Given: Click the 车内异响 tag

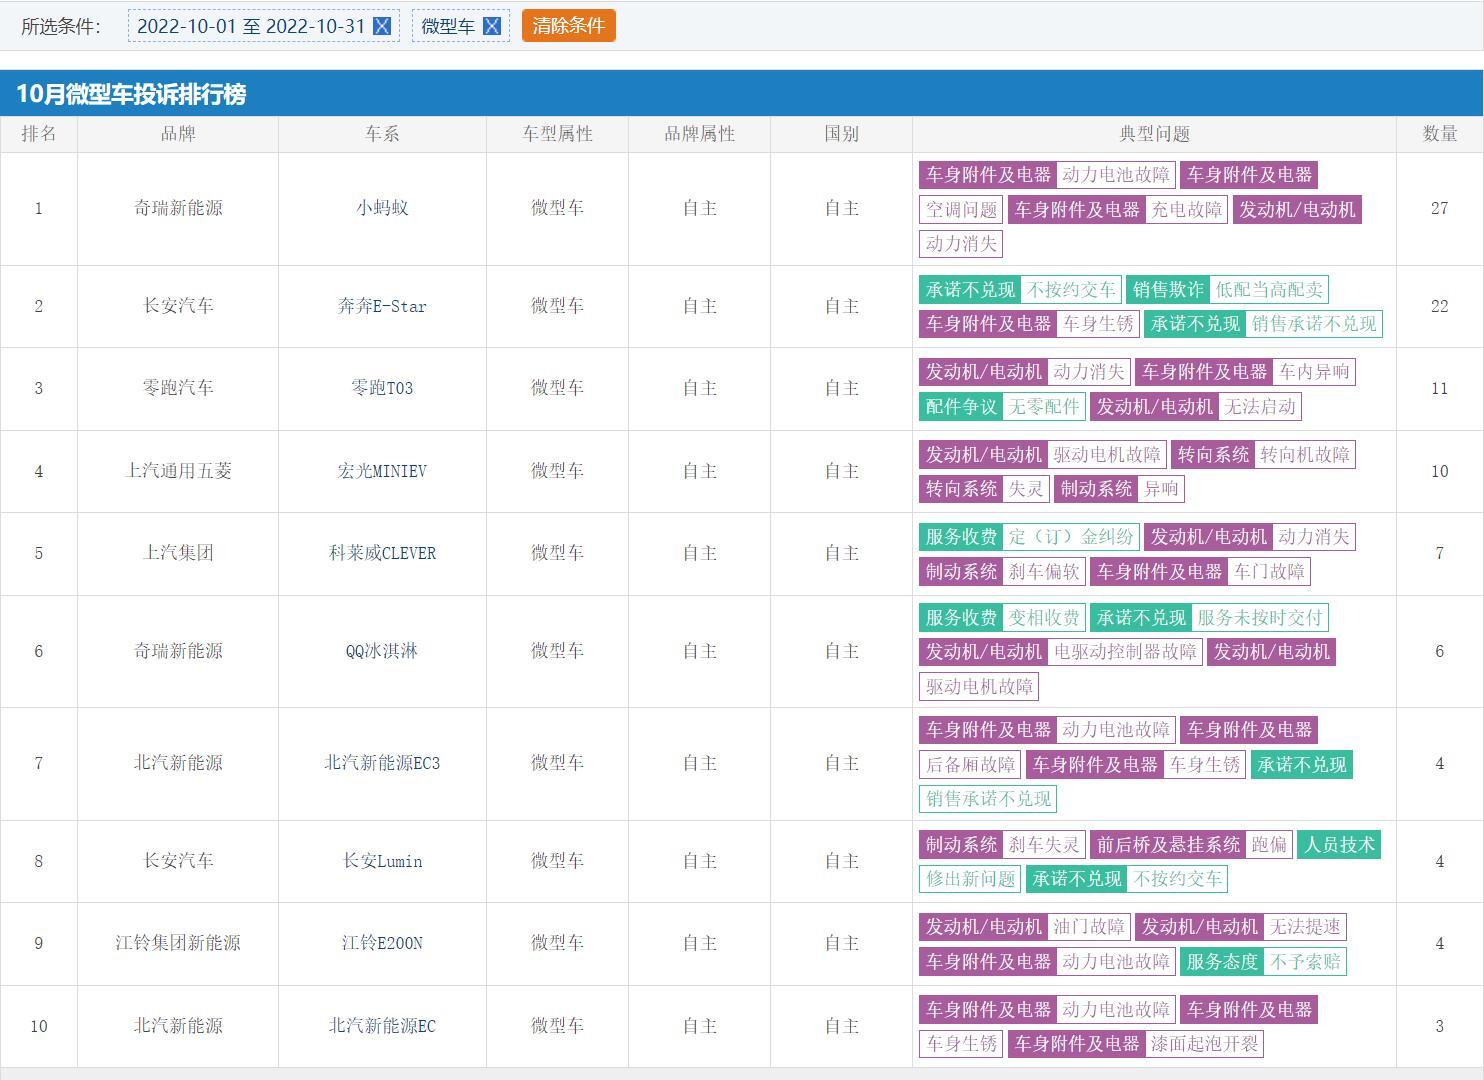Looking at the screenshot, I should click(x=1314, y=372).
